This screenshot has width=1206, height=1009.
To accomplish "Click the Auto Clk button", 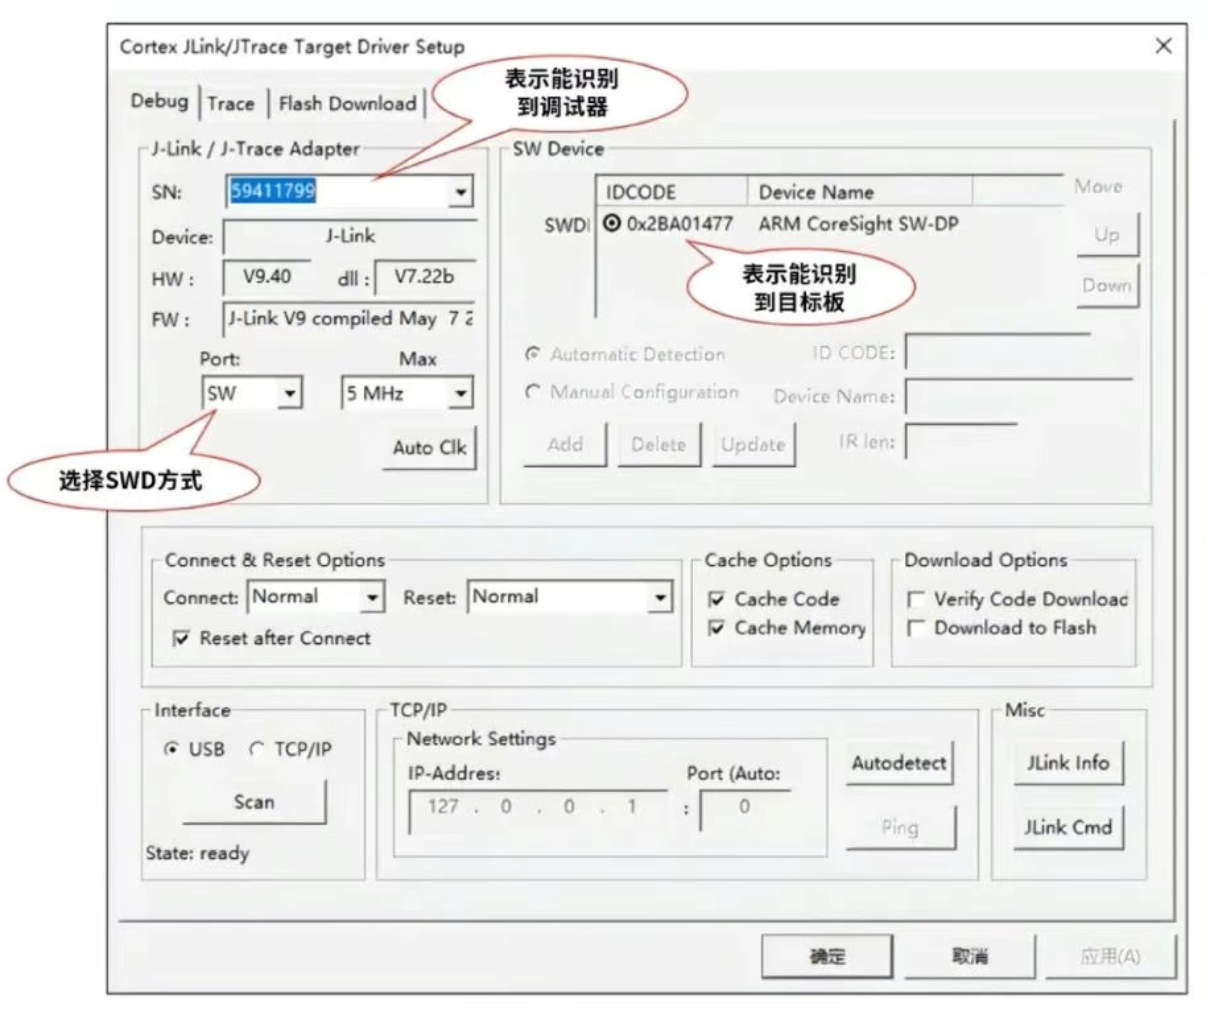I will coord(429,448).
